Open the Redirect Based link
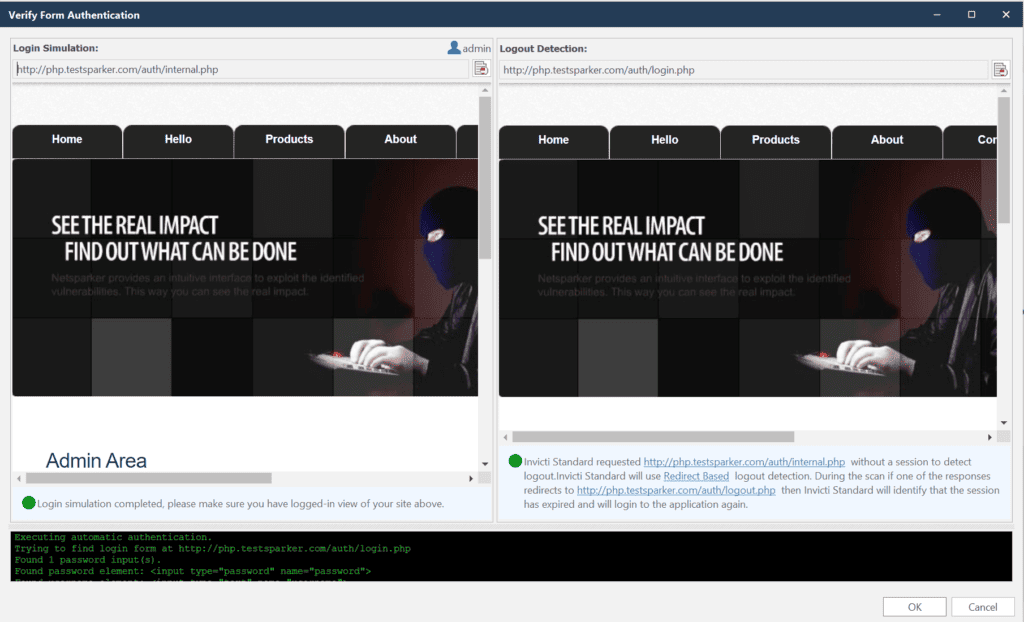This screenshot has width=1024, height=622. click(x=696, y=476)
